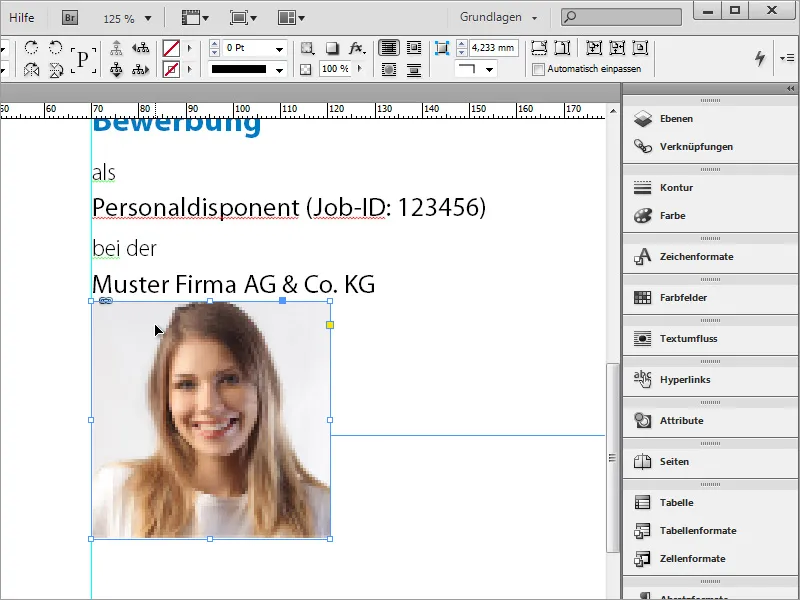Open the 0 Pt stroke weight dropdown

coord(279,49)
